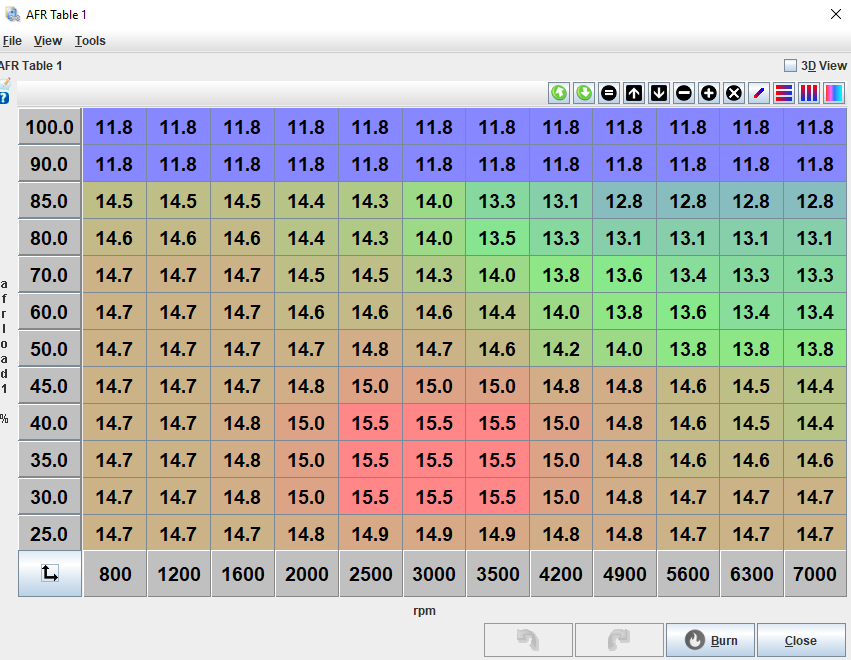This screenshot has width=851, height=660.
Task: Click the multiply (X) scale icon
Action: click(734, 93)
